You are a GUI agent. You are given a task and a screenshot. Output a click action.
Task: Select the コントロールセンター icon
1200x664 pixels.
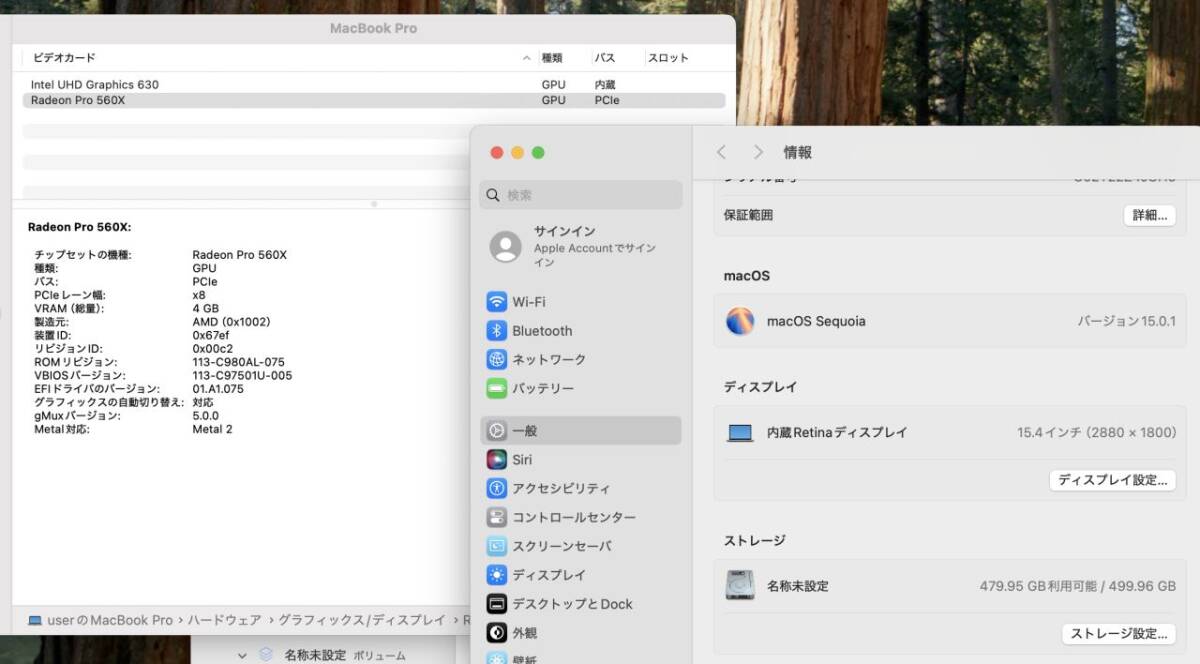[x=497, y=518]
